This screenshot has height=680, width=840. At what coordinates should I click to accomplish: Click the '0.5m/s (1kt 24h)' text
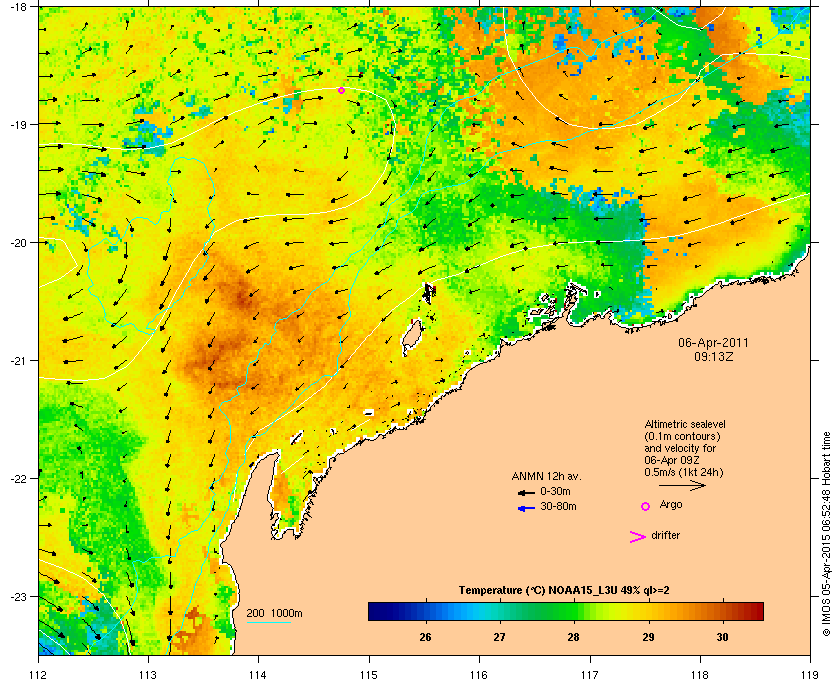click(x=684, y=473)
